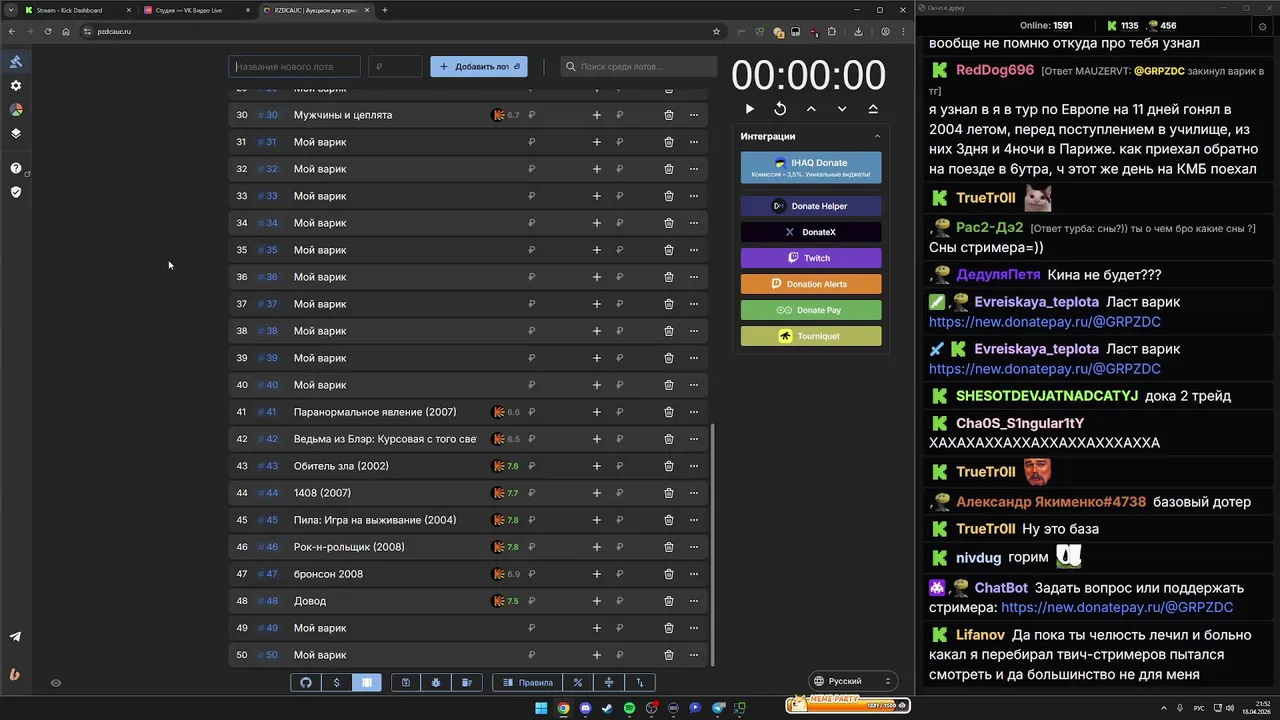
Task: Connect Donation Alerts integration
Action: pyautogui.click(x=811, y=284)
